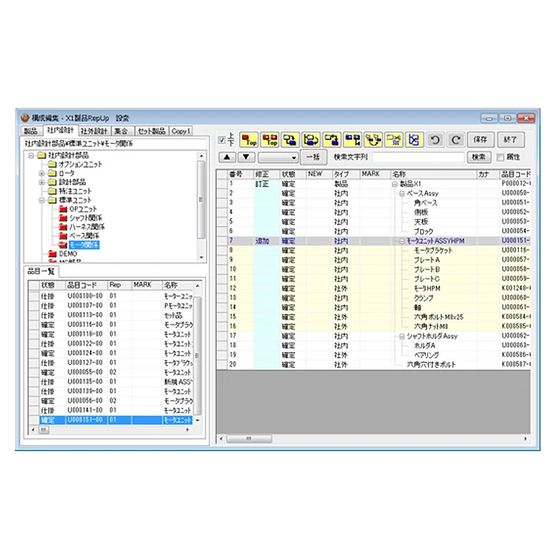Select the DEMO red folder
The image size is (560, 560).
point(63,254)
